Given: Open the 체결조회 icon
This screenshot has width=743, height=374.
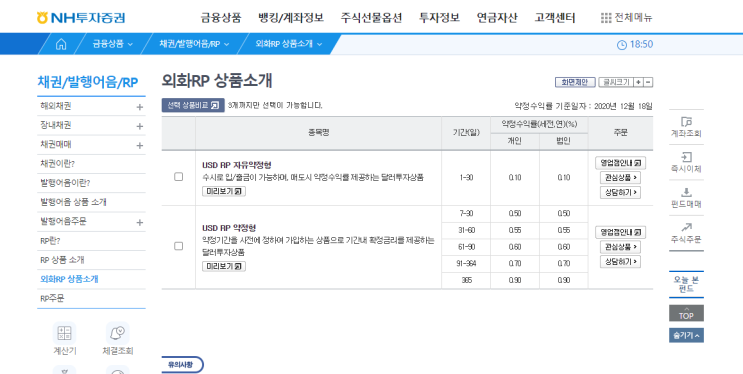Looking at the screenshot, I should point(118,333).
